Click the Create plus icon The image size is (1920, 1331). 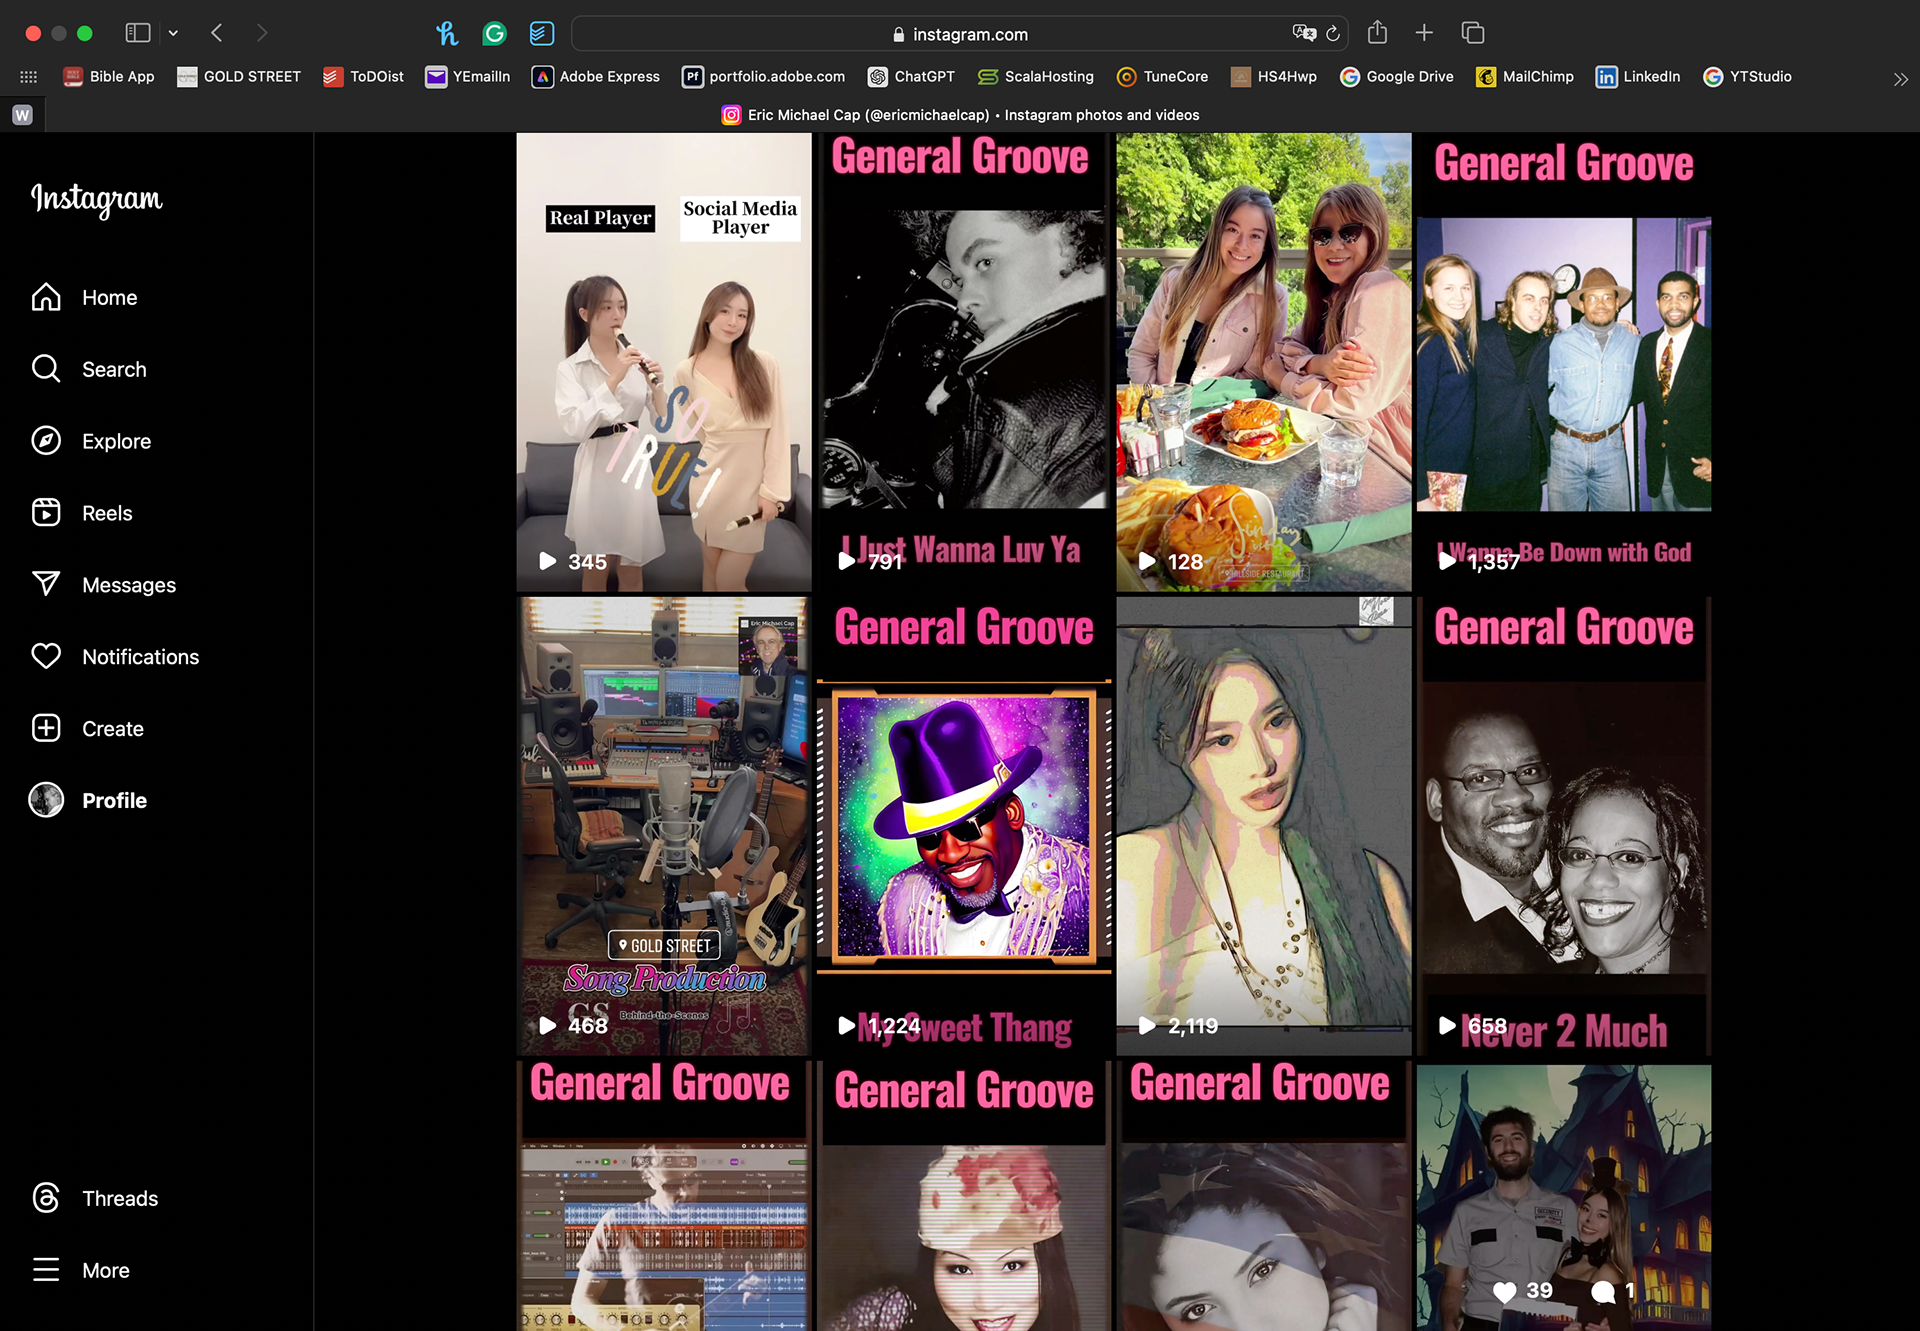[x=46, y=728]
